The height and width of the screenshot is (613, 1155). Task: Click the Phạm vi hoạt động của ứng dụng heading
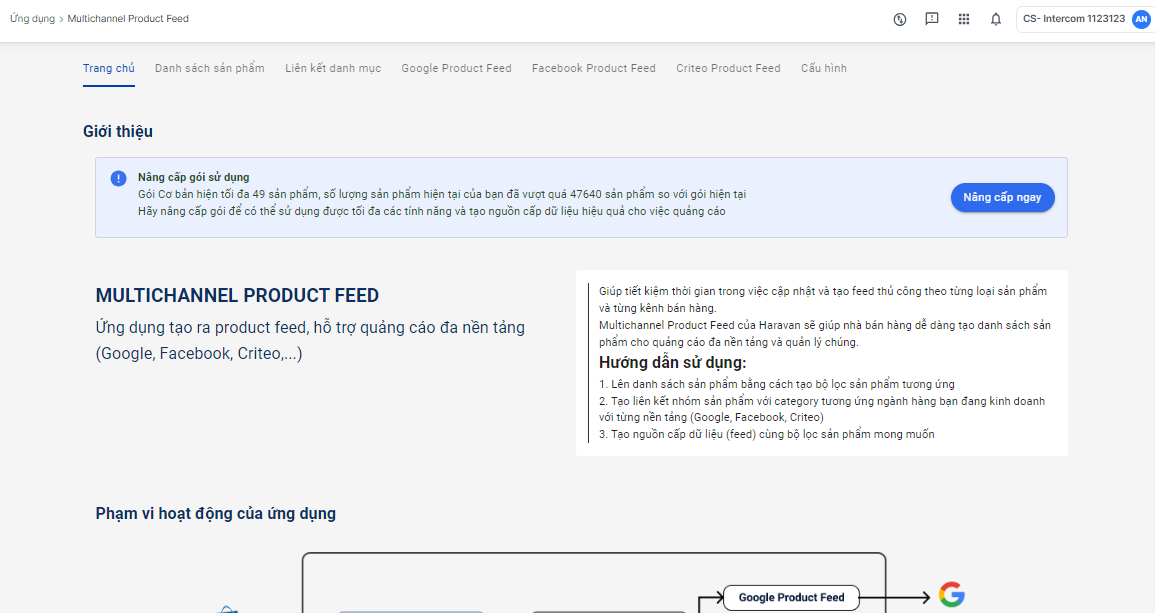216,514
